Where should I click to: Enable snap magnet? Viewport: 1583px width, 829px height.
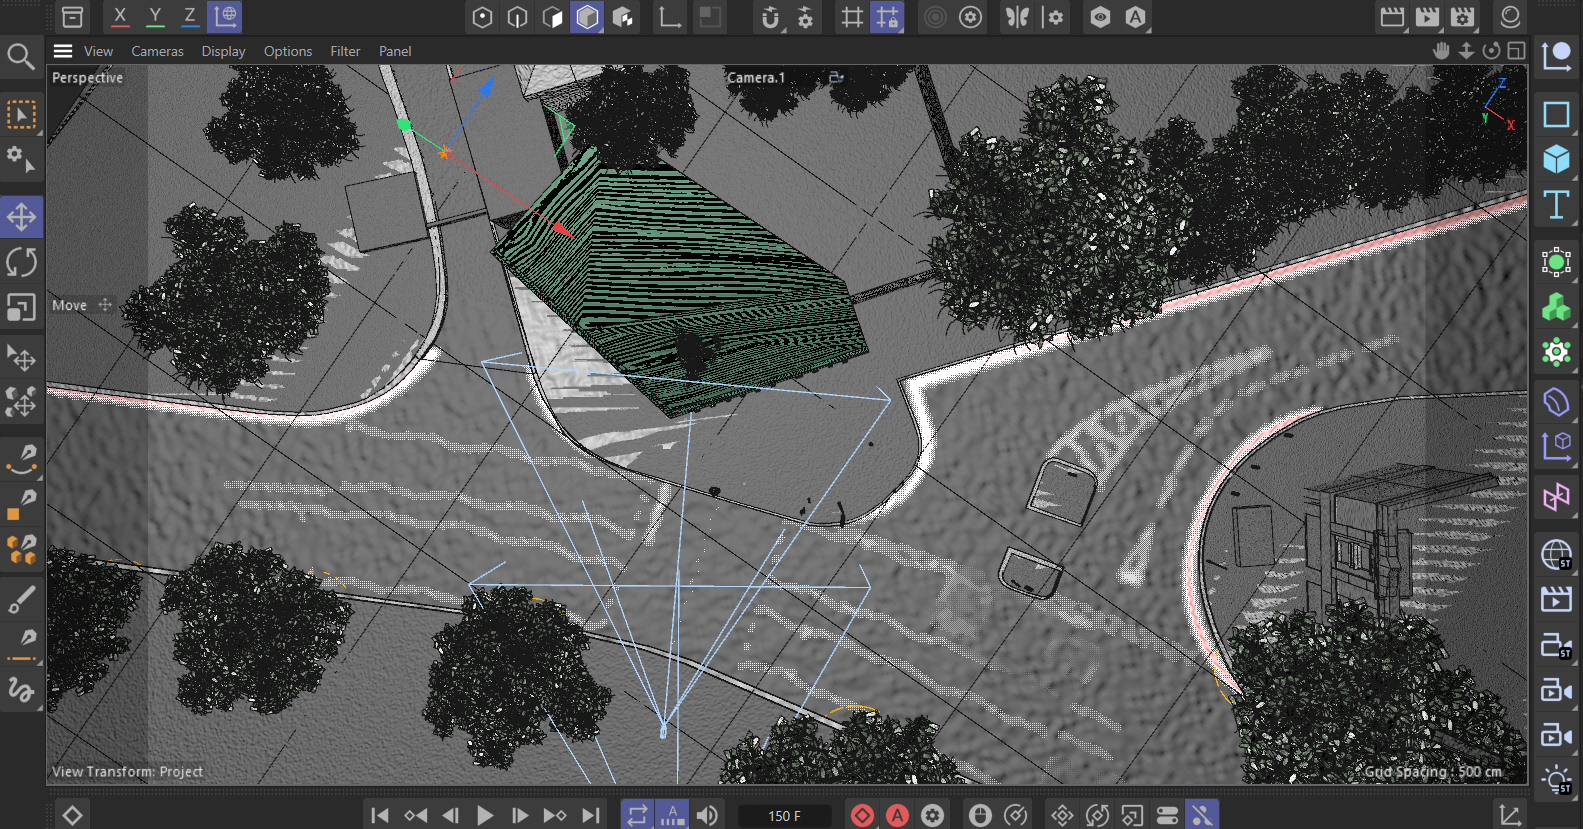coord(770,17)
